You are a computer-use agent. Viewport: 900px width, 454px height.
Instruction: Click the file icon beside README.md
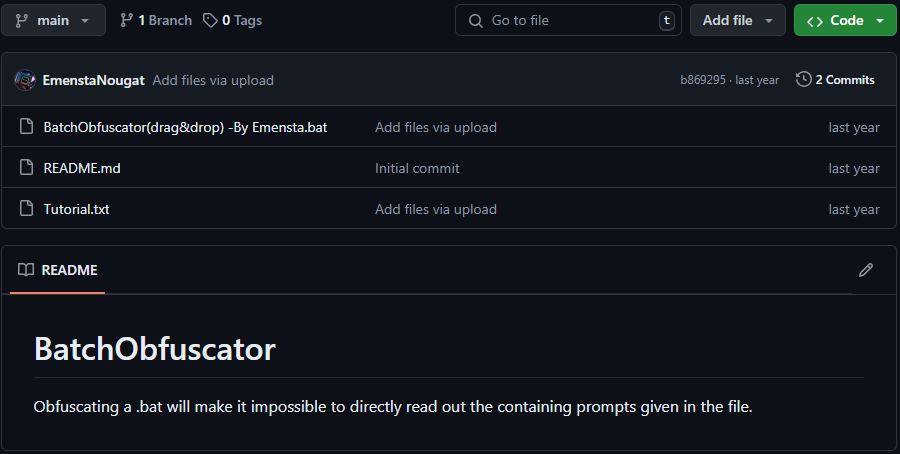tap(27, 168)
